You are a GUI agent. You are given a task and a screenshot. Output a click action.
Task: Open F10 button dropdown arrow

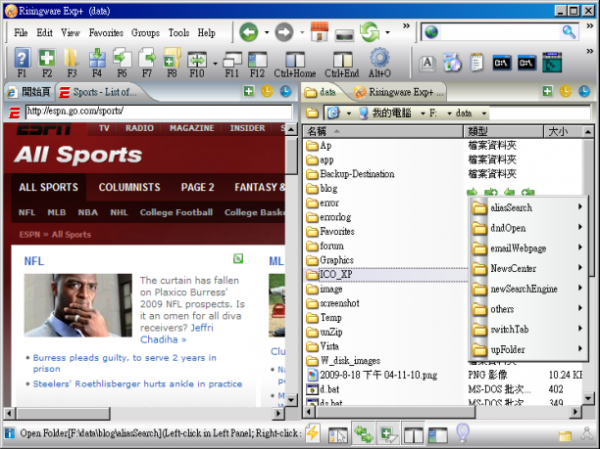215,63
